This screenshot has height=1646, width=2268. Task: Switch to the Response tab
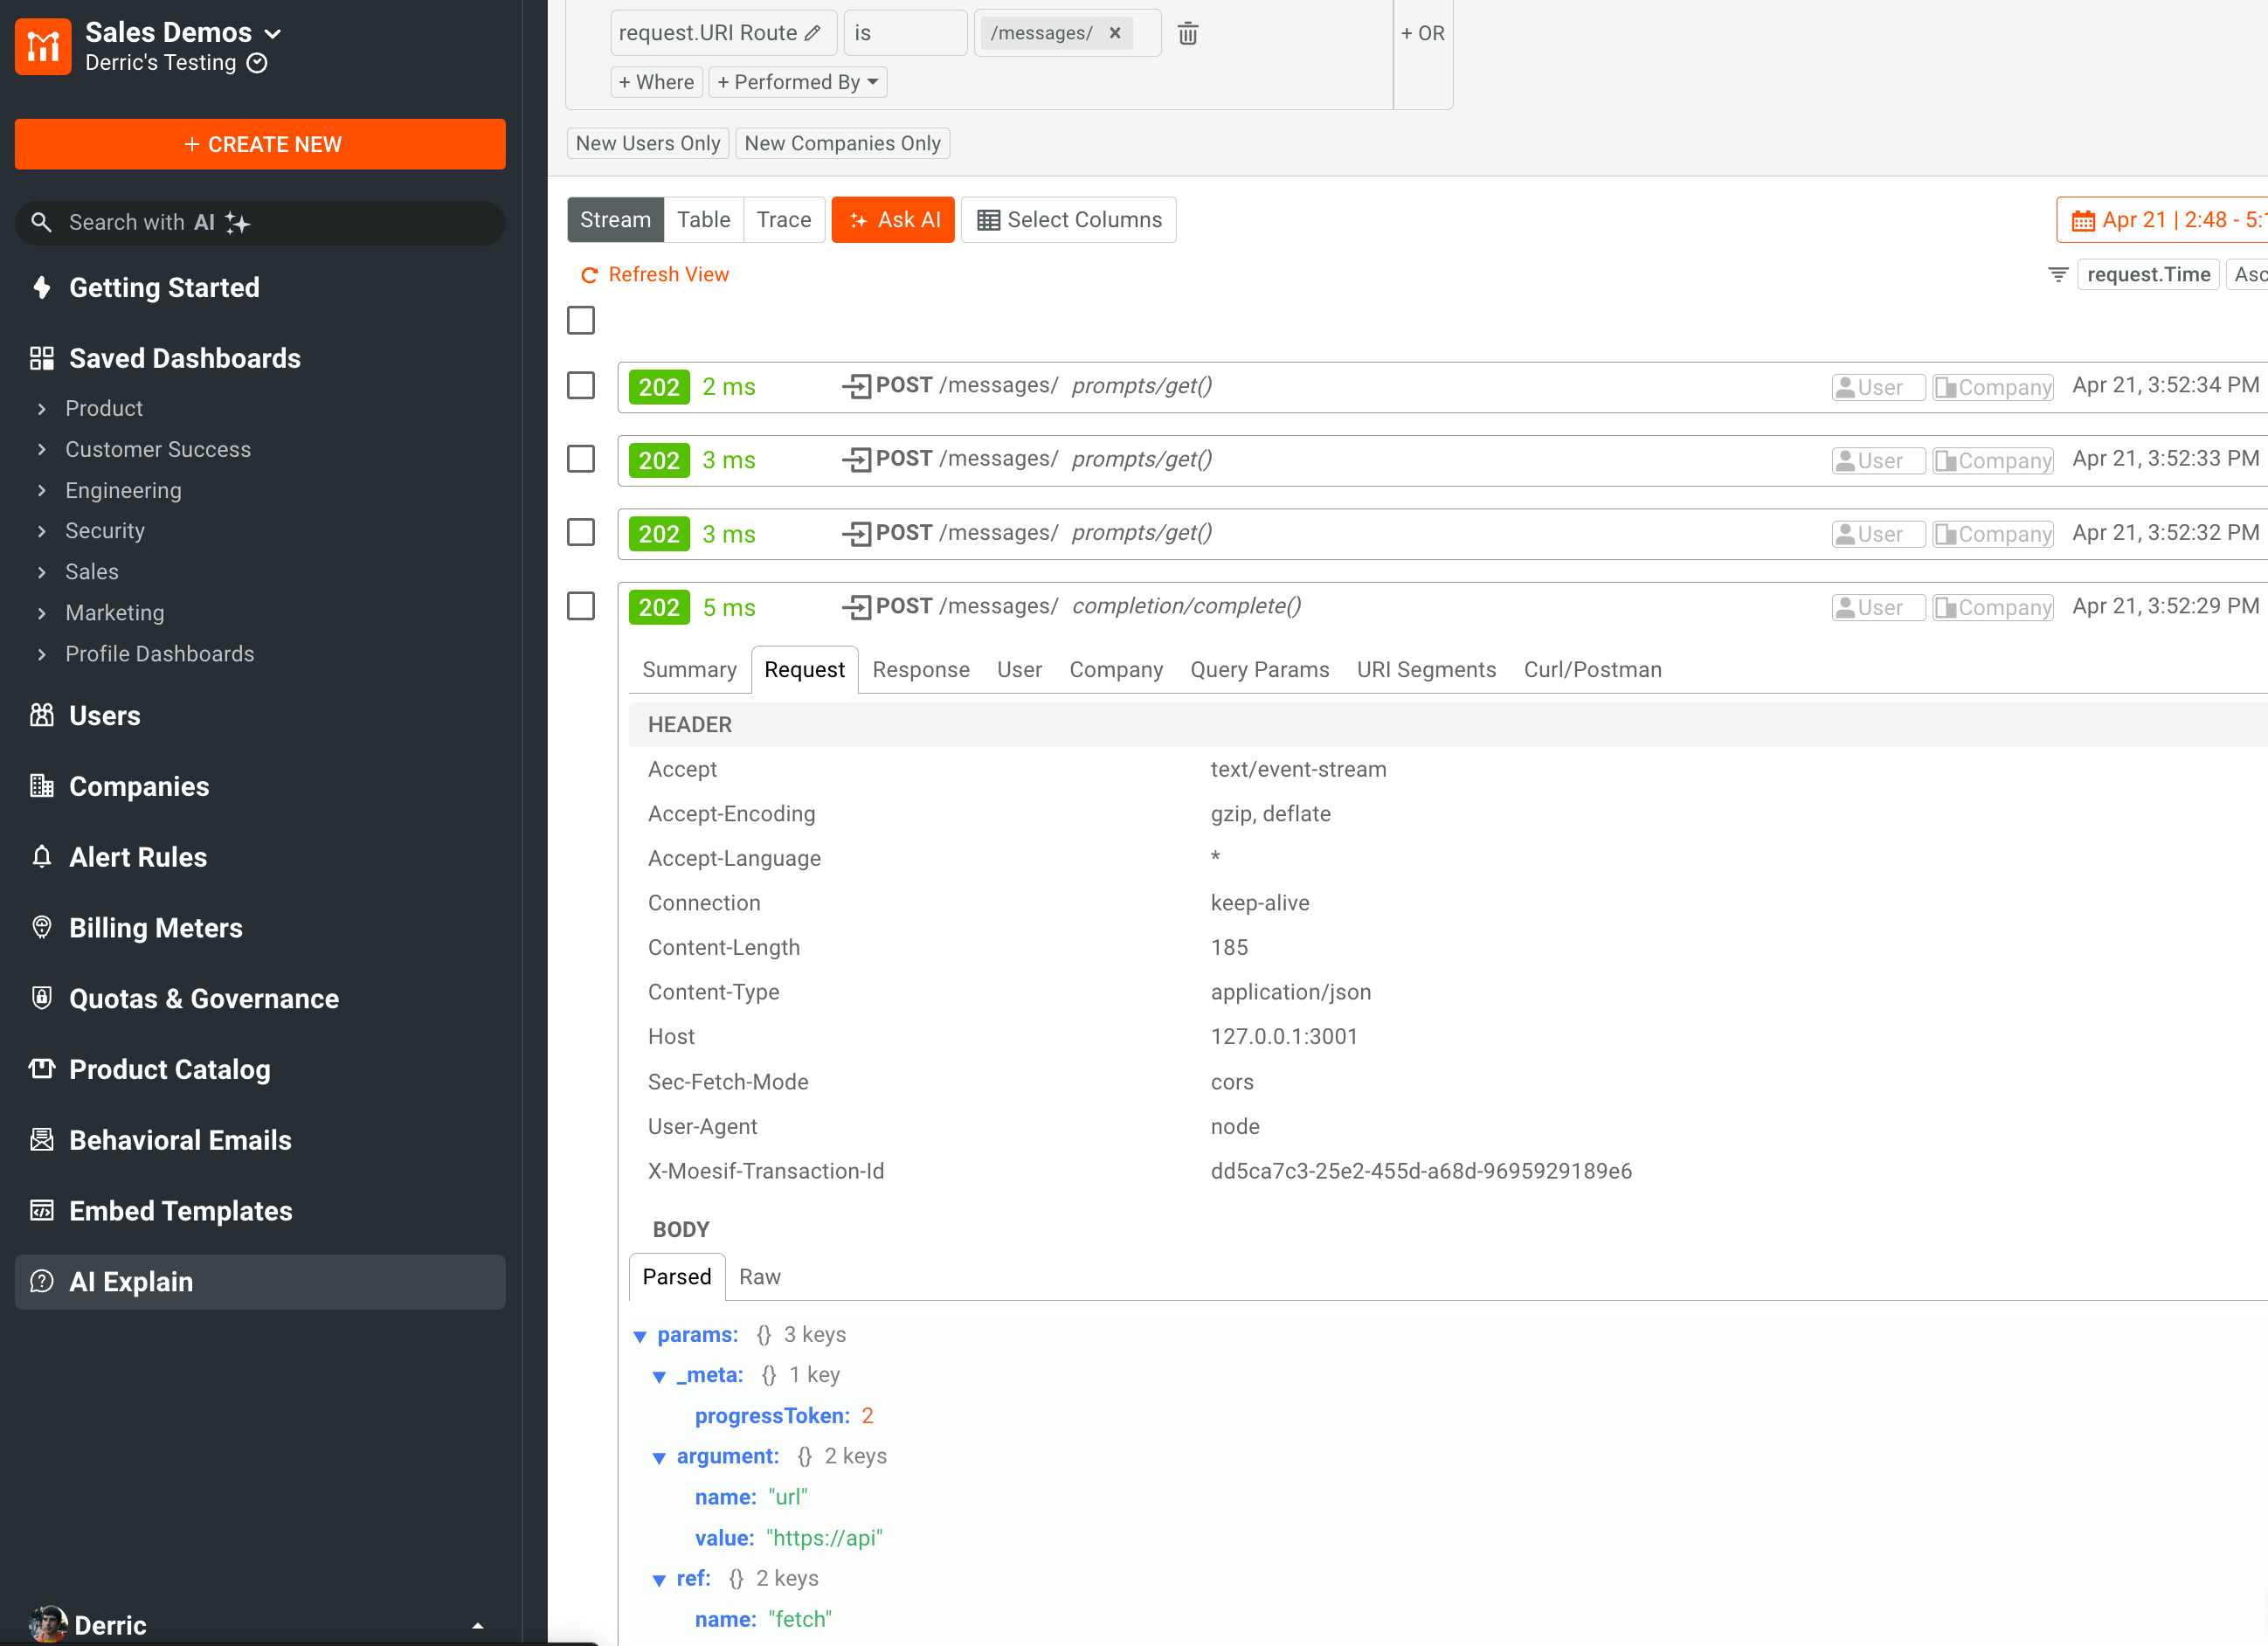[x=920, y=669]
